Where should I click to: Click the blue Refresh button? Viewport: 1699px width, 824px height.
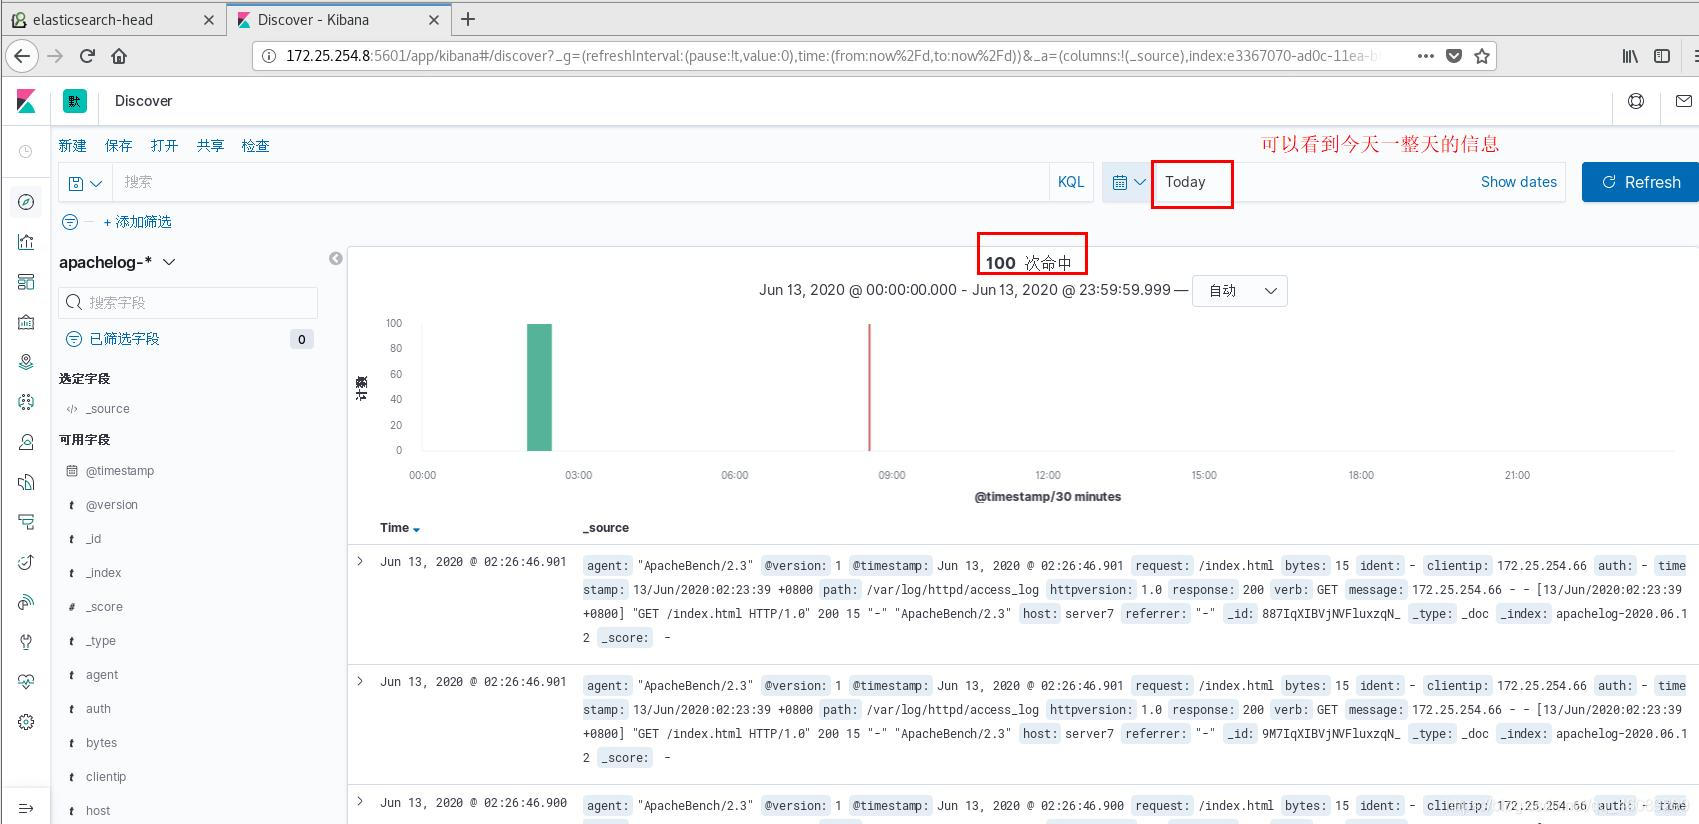[1640, 182]
